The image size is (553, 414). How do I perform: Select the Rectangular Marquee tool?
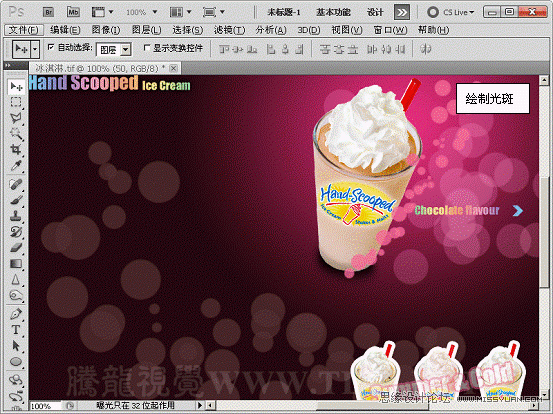tap(16, 102)
